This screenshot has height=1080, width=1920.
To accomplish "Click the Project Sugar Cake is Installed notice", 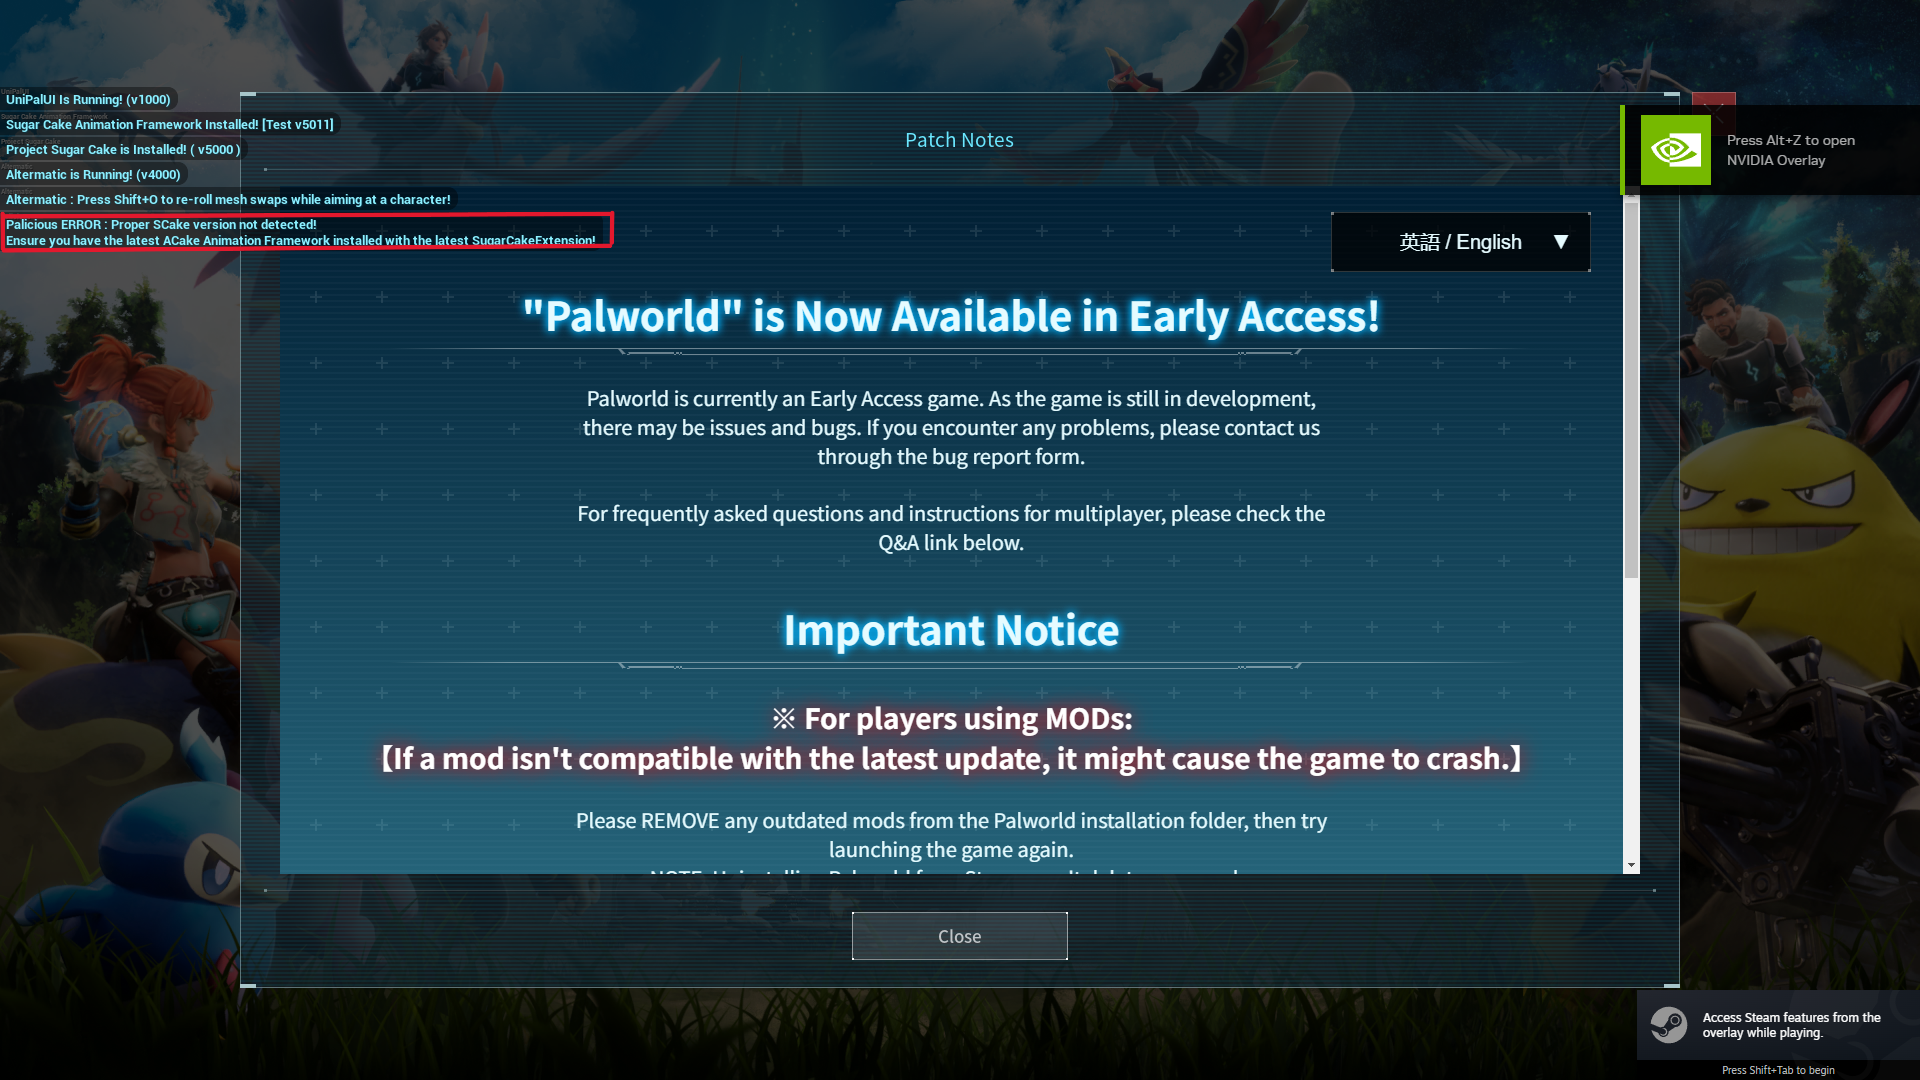I will pyautogui.click(x=123, y=149).
